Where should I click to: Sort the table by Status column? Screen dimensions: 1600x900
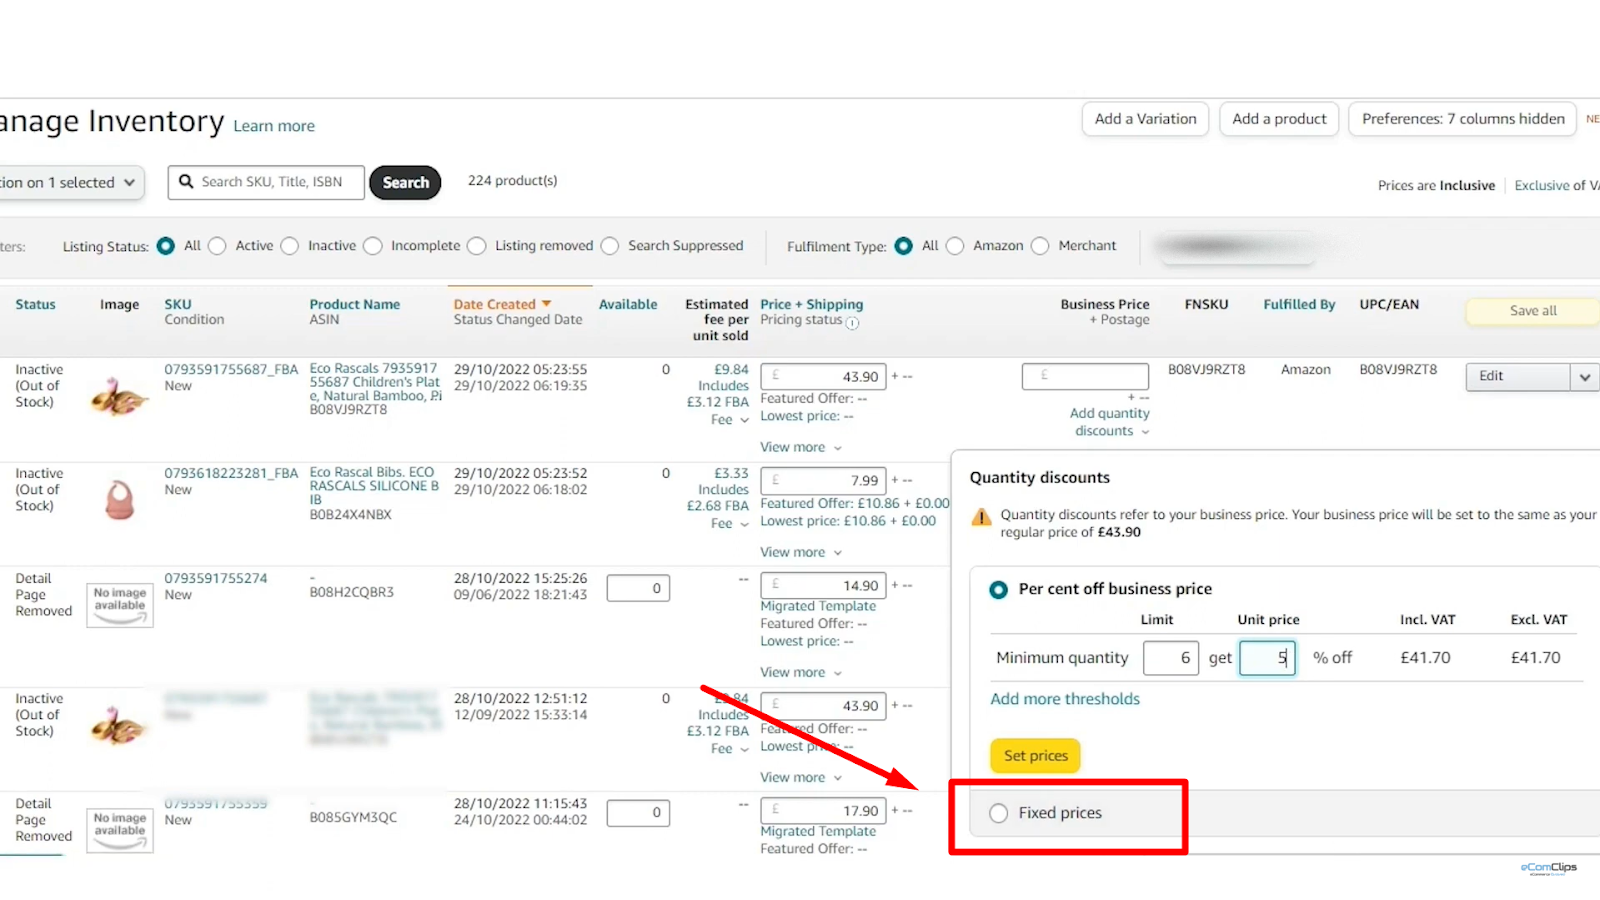pos(35,304)
